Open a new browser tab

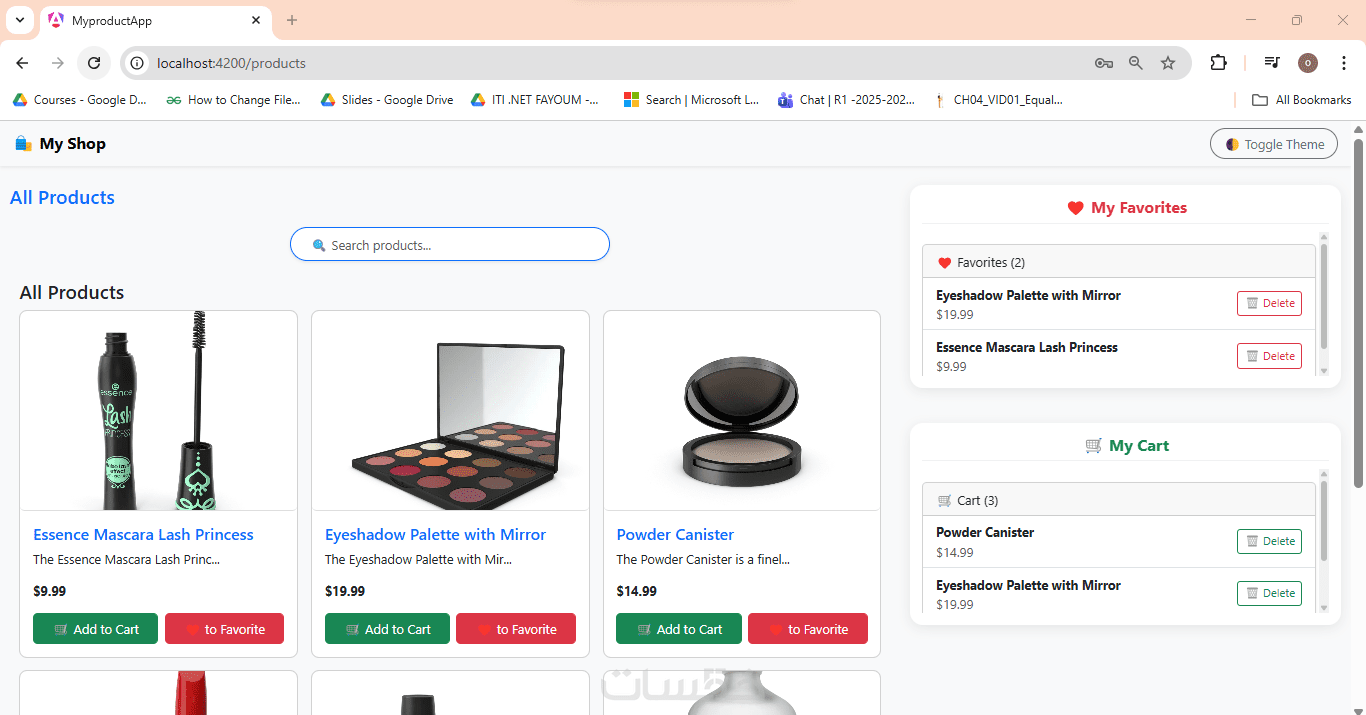coord(292,20)
